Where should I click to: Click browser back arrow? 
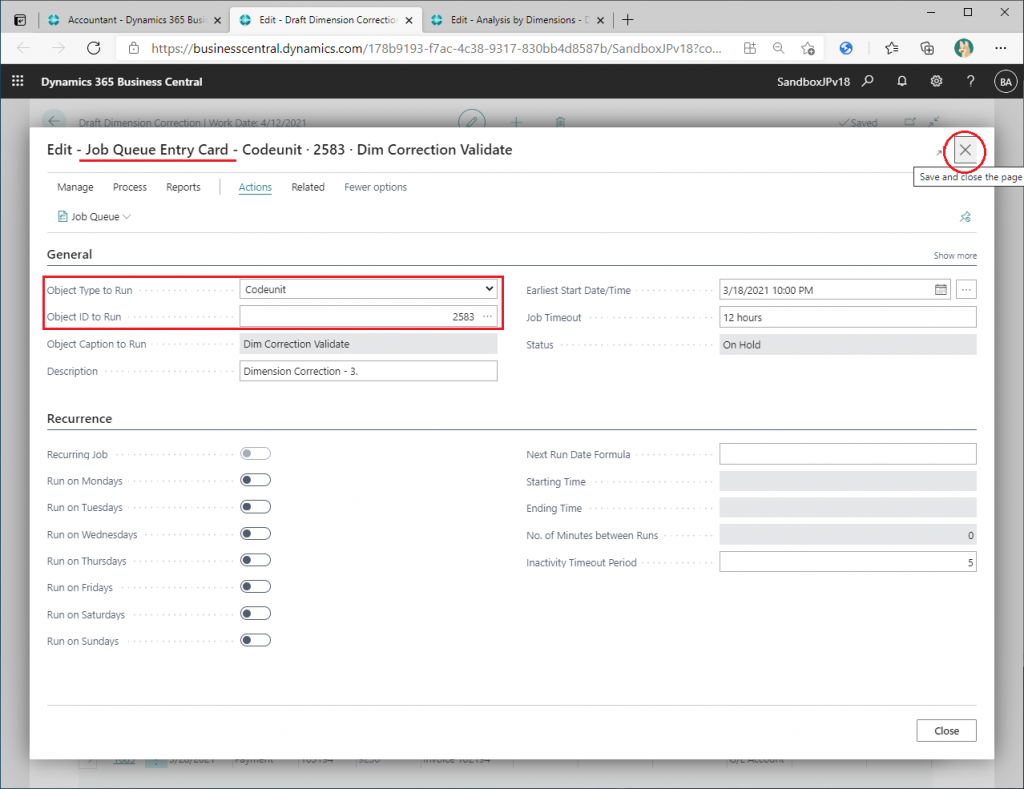coord(24,48)
